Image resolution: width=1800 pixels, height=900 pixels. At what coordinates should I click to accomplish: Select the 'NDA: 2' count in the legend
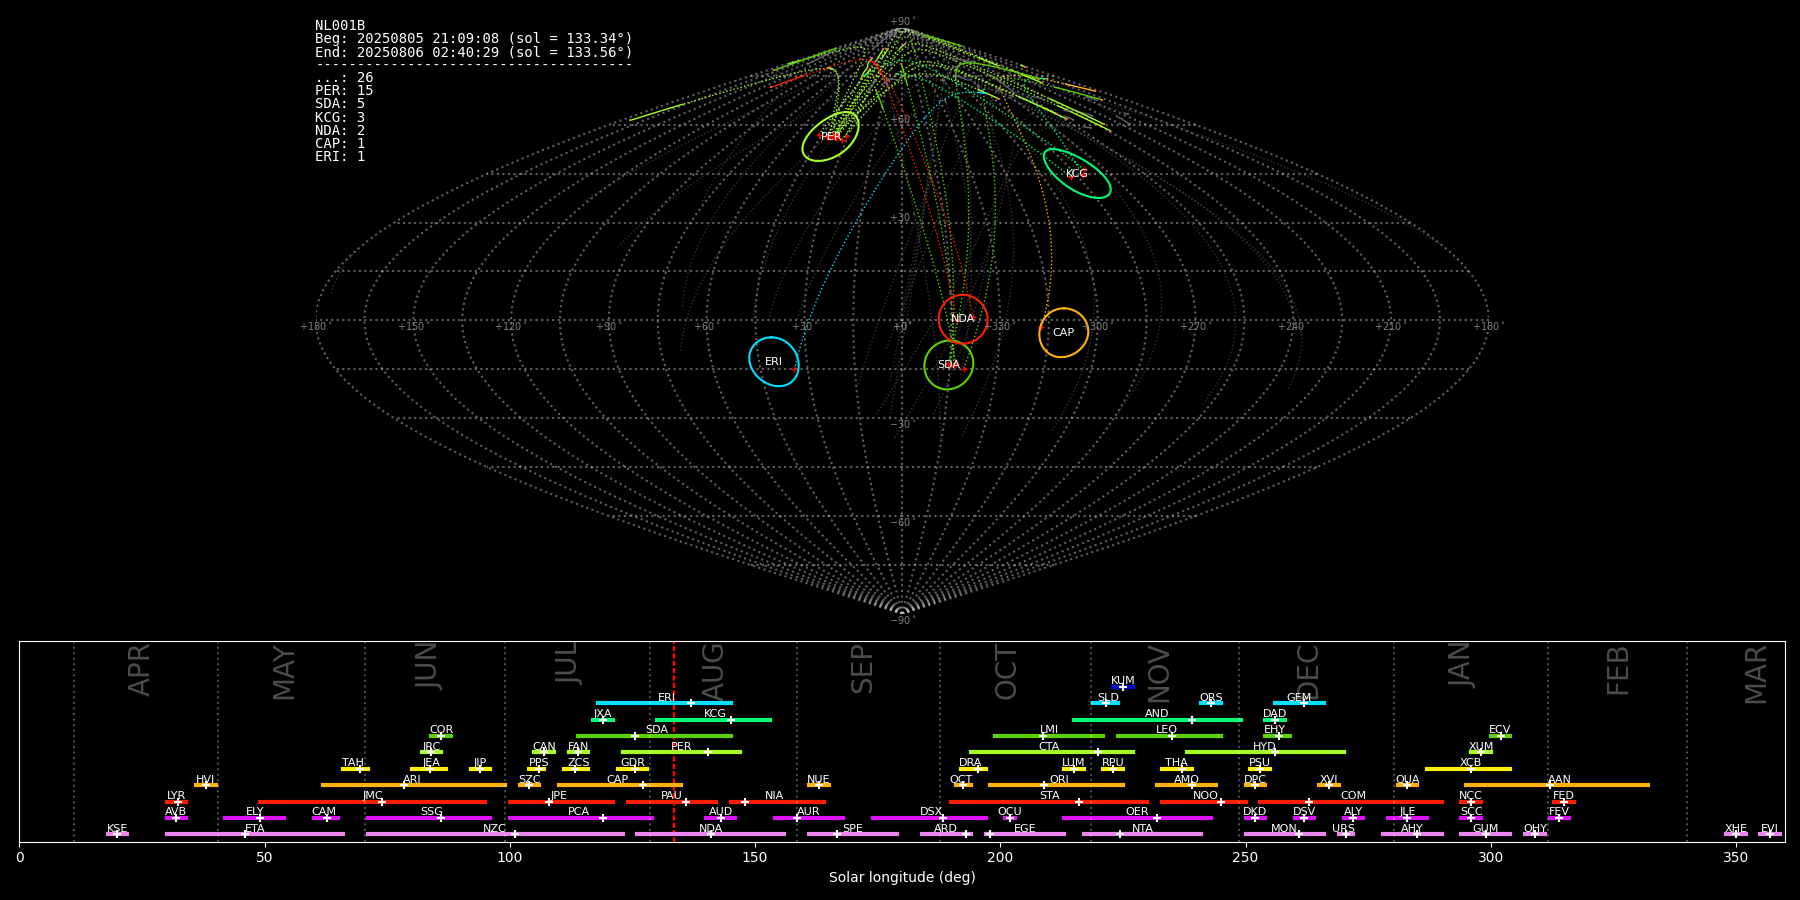(340, 130)
